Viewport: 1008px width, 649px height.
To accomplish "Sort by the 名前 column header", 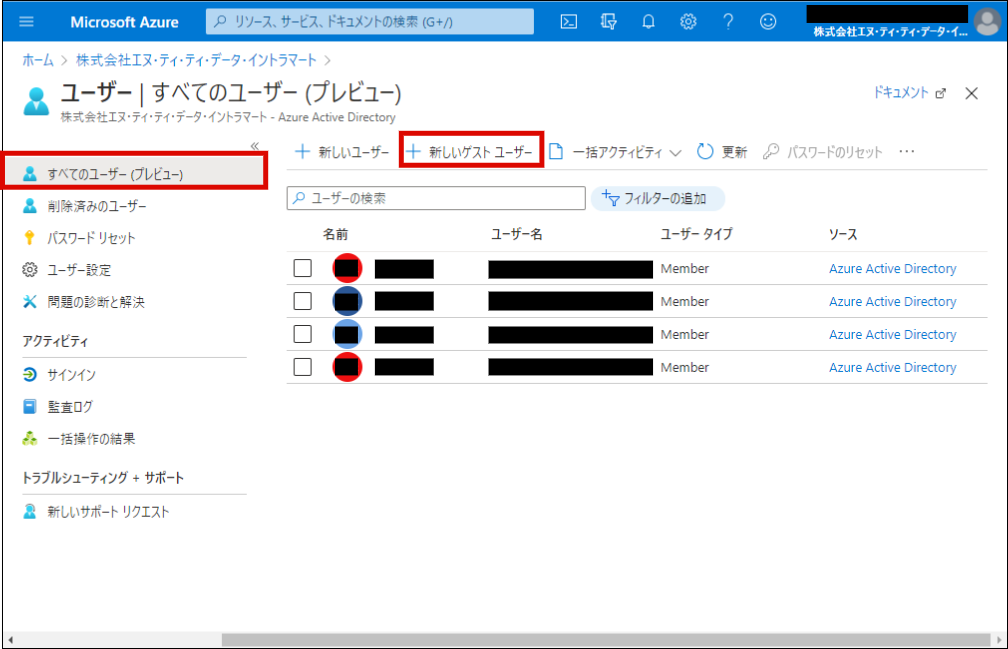I will (335, 235).
